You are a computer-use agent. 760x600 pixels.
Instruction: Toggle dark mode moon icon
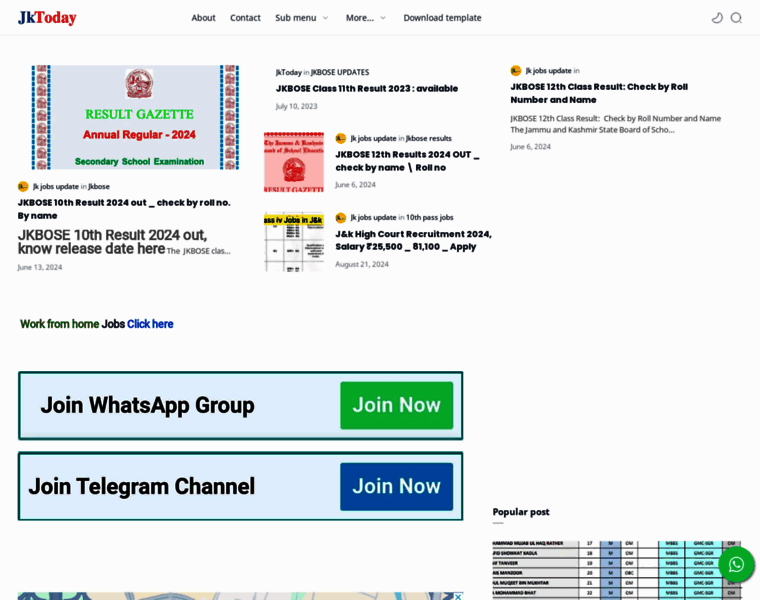(x=717, y=18)
